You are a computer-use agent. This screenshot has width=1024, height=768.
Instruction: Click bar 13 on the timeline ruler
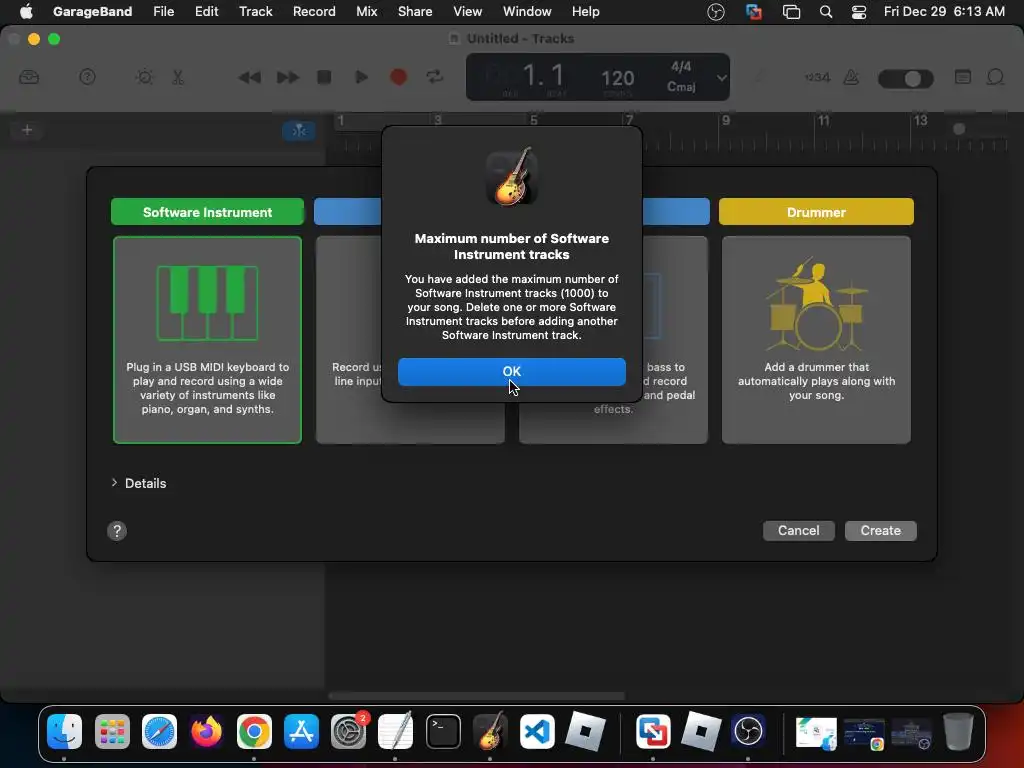coord(920,120)
